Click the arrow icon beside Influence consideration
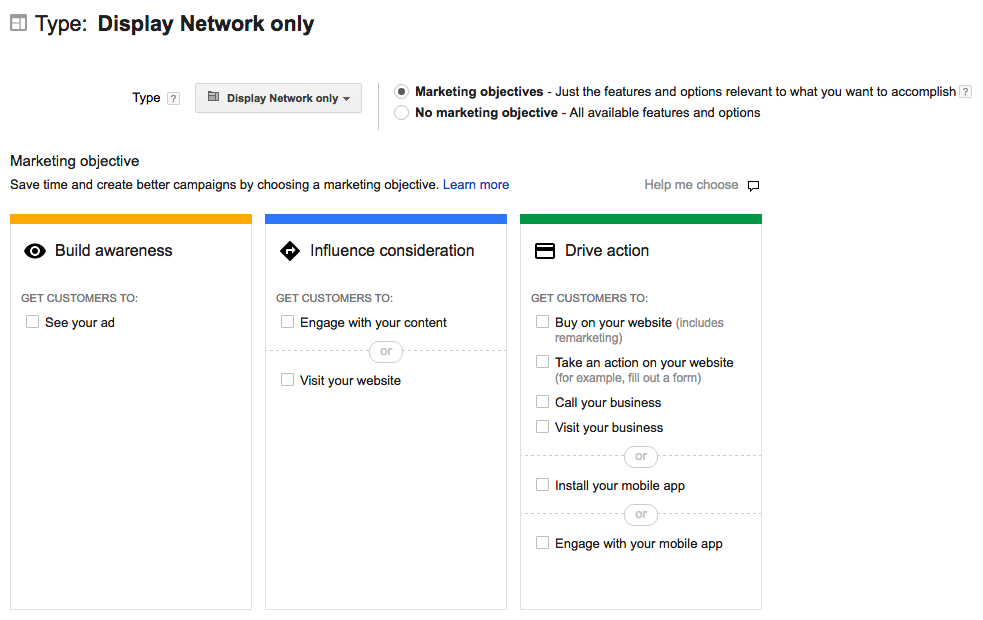983x620 pixels. [289, 250]
